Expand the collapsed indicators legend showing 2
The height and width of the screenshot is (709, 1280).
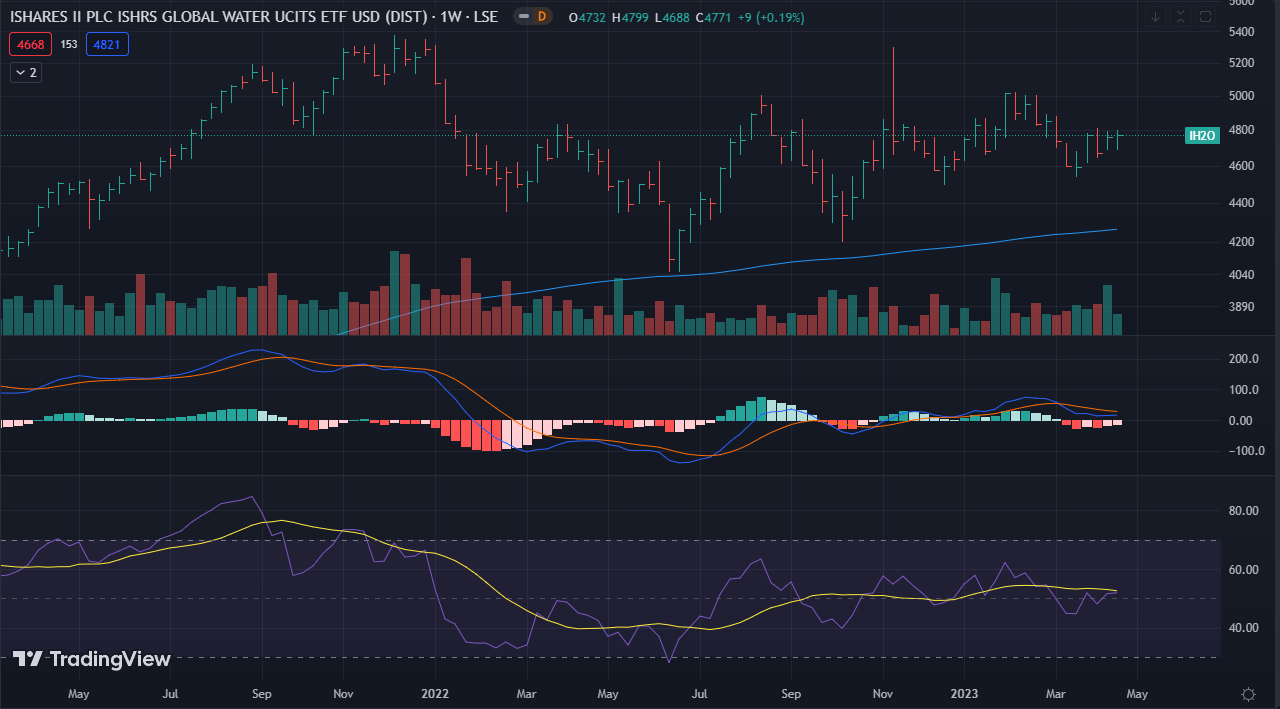(x=26, y=73)
